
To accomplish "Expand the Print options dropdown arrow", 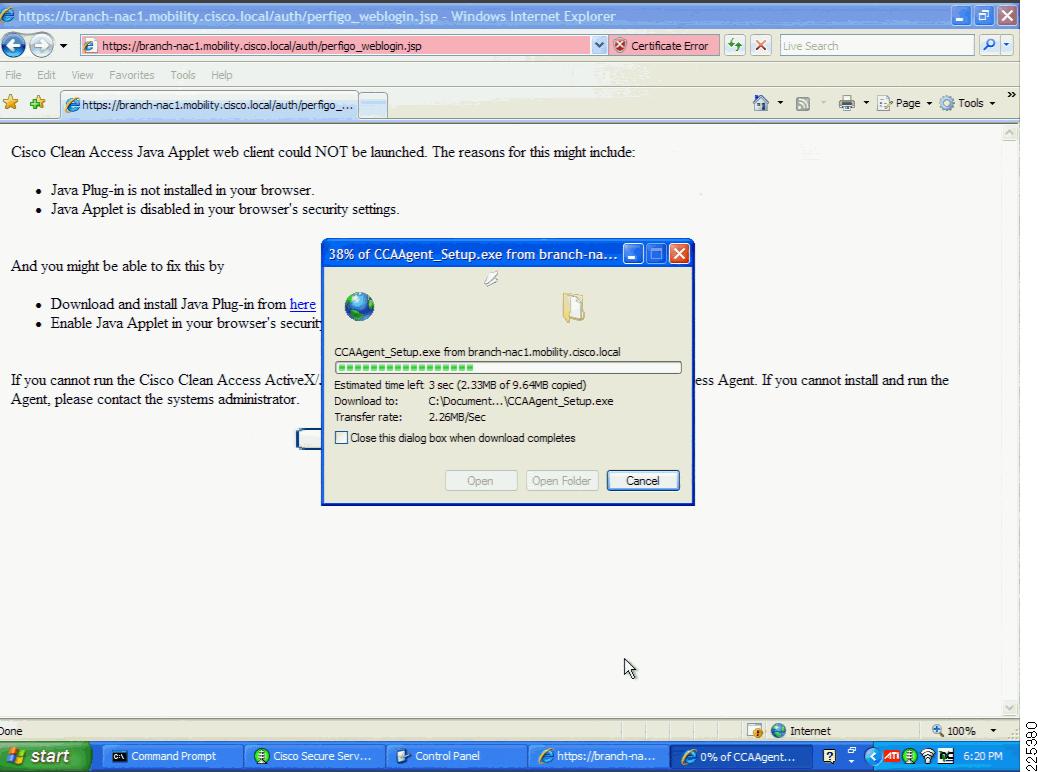I will tap(866, 103).
